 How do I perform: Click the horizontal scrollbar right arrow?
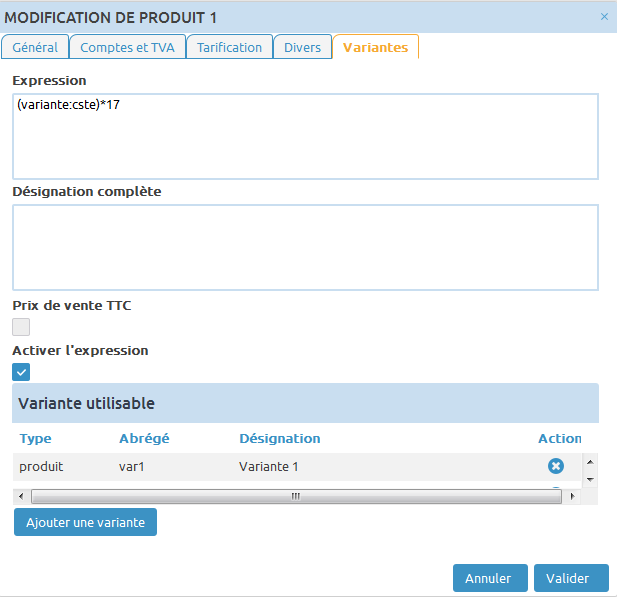point(572,496)
